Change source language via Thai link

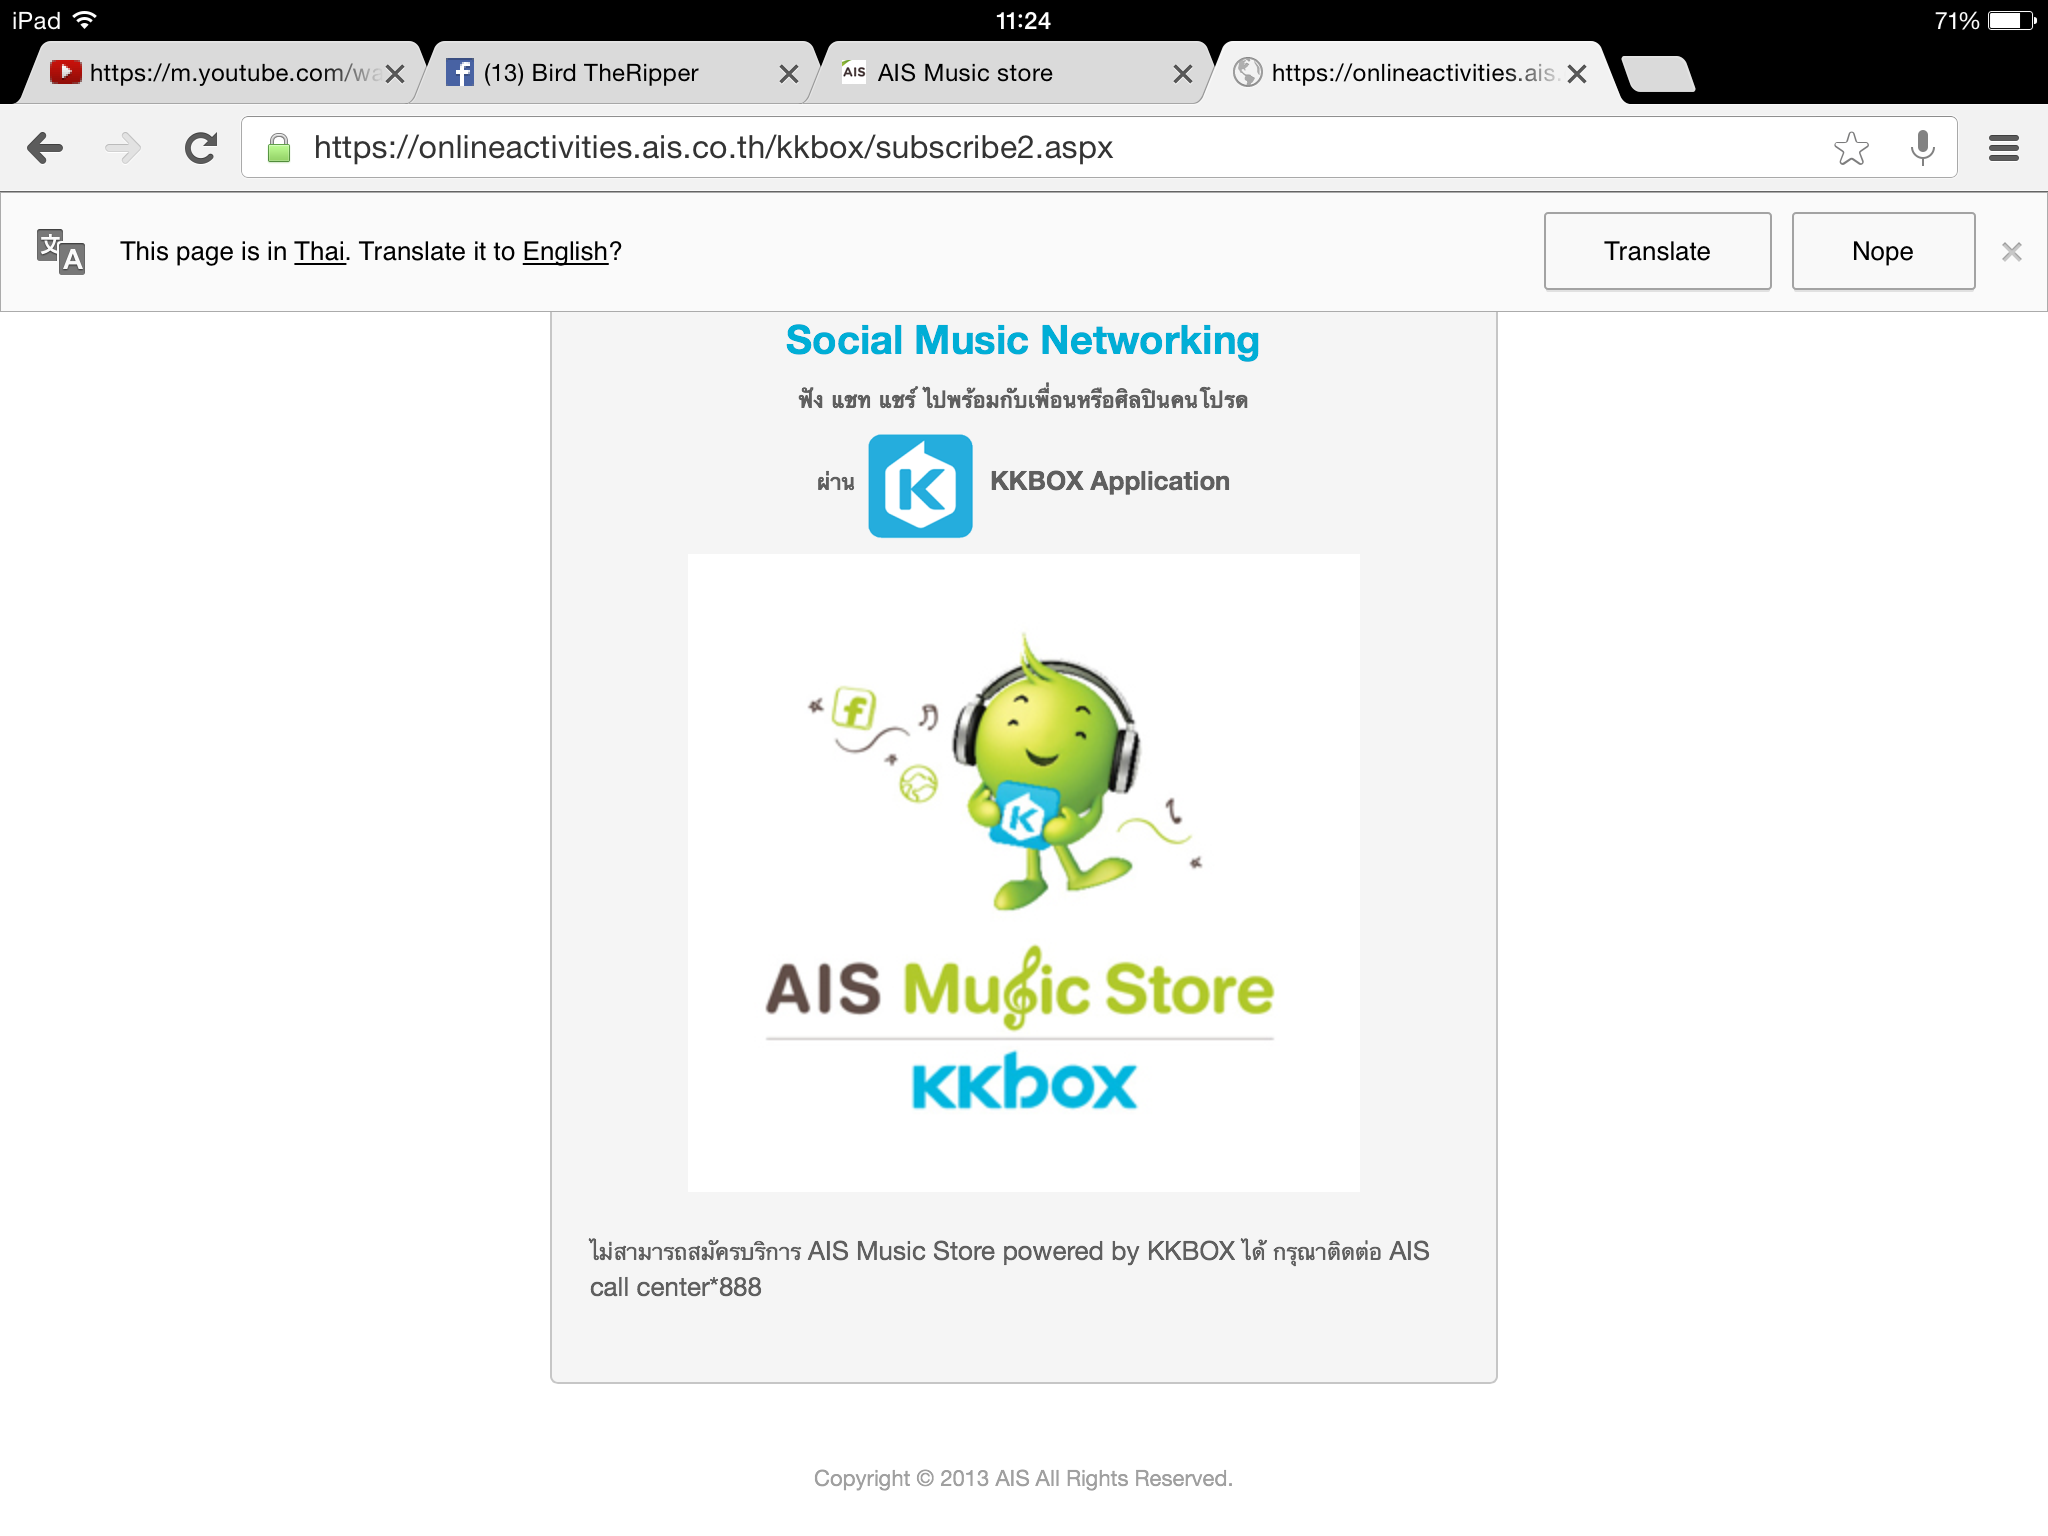[x=319, y=252]
